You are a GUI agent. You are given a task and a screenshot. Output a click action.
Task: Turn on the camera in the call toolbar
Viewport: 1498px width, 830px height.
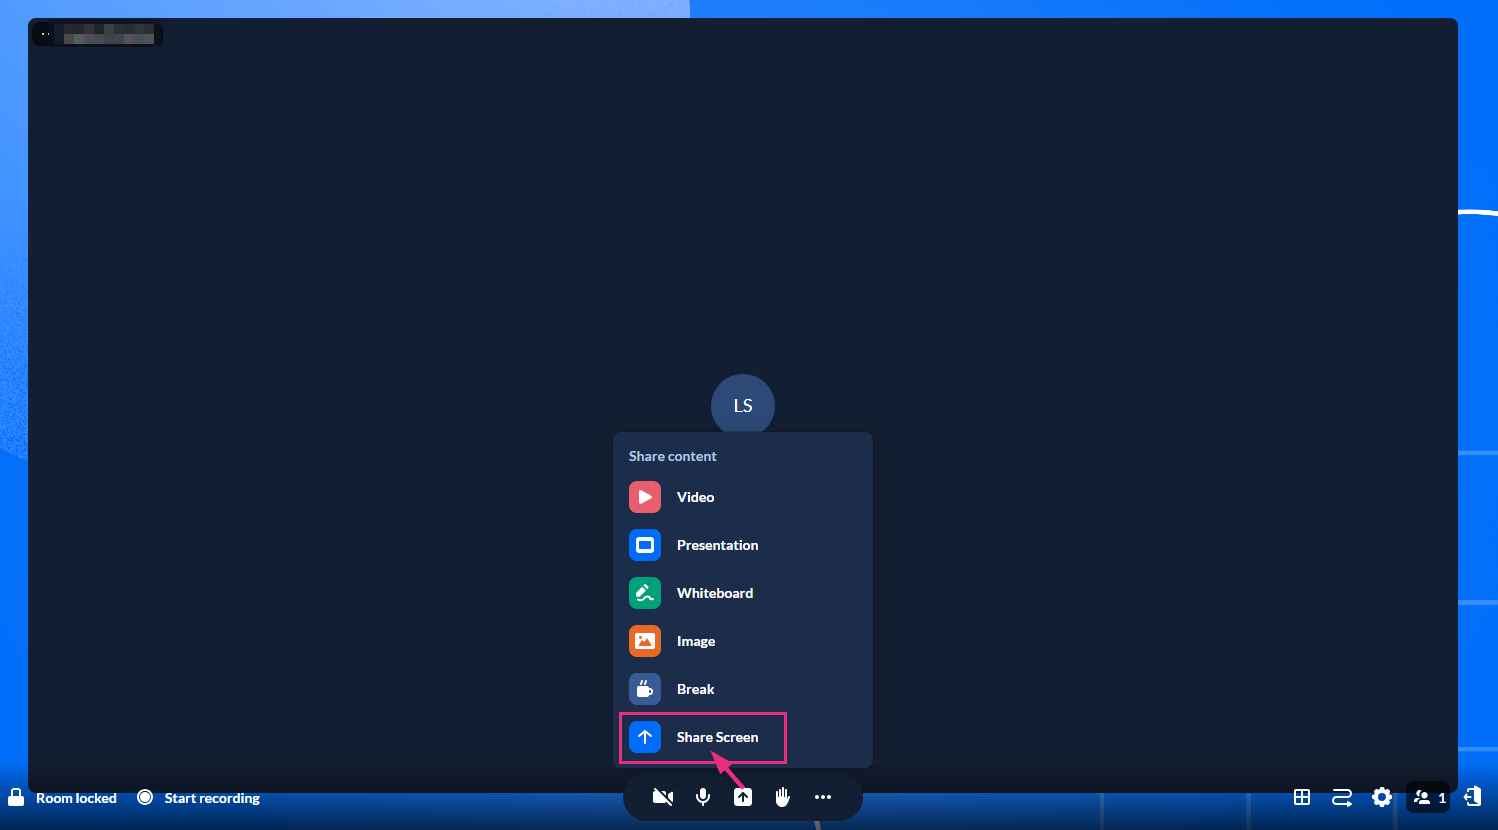click(x=663, y=797)
